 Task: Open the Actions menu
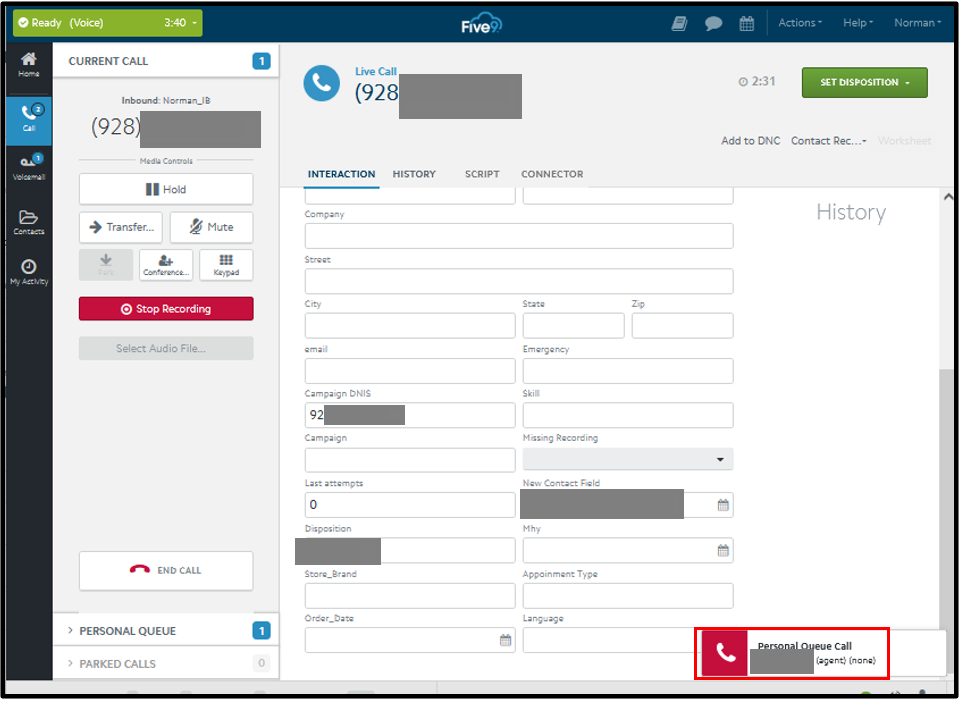click(800, 23)
